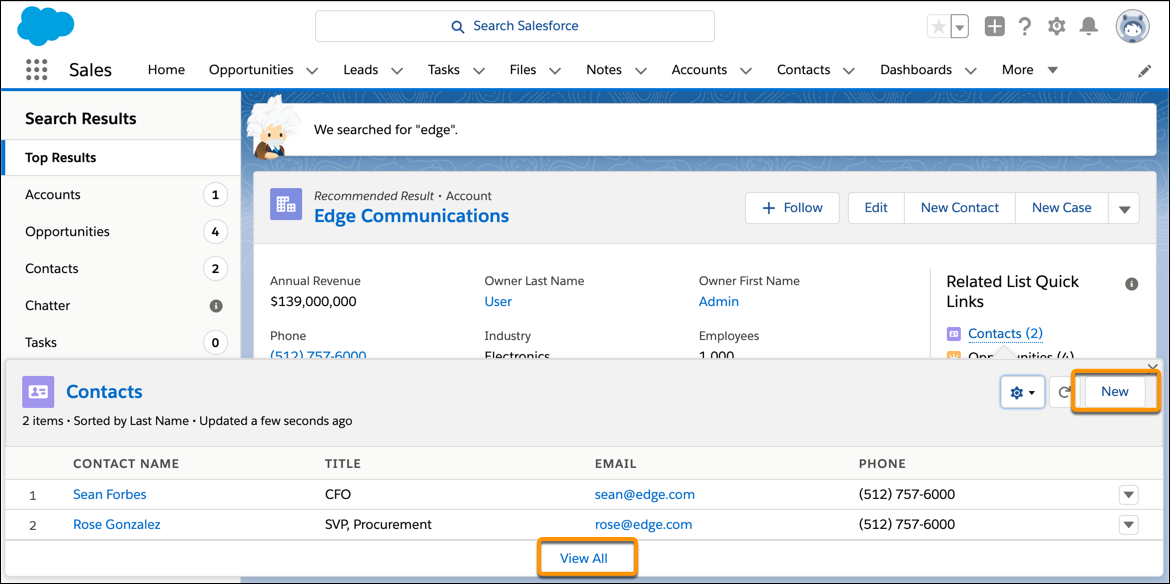Click Related List Quick Links info icon

(1131, 284)
